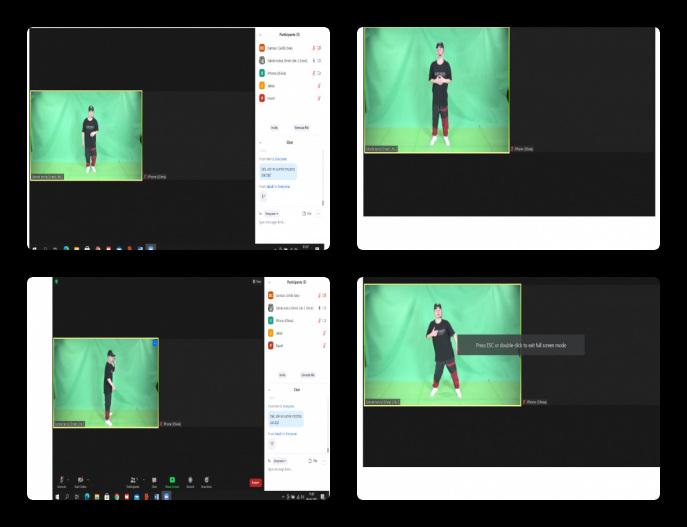Click the dancer video tile in bottom-right screenshot
Screen dimensions: 687x527
point(443,345)
